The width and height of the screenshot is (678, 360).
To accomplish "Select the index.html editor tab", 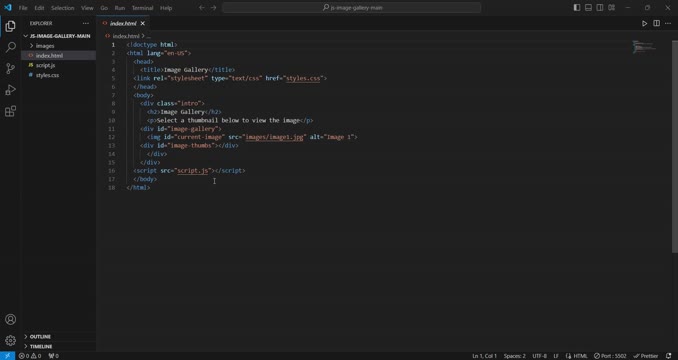I will point(123,23).
